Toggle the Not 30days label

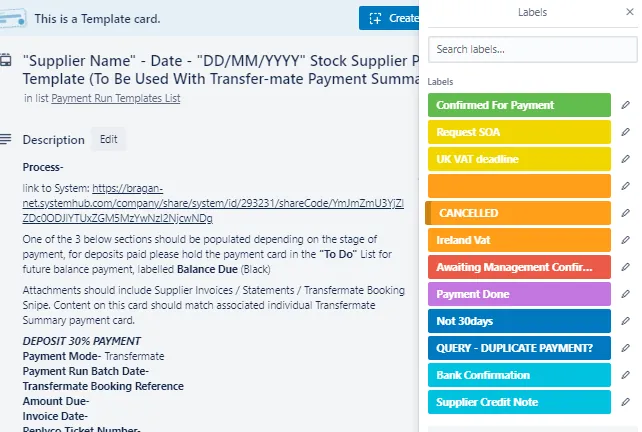pos(519,321)
